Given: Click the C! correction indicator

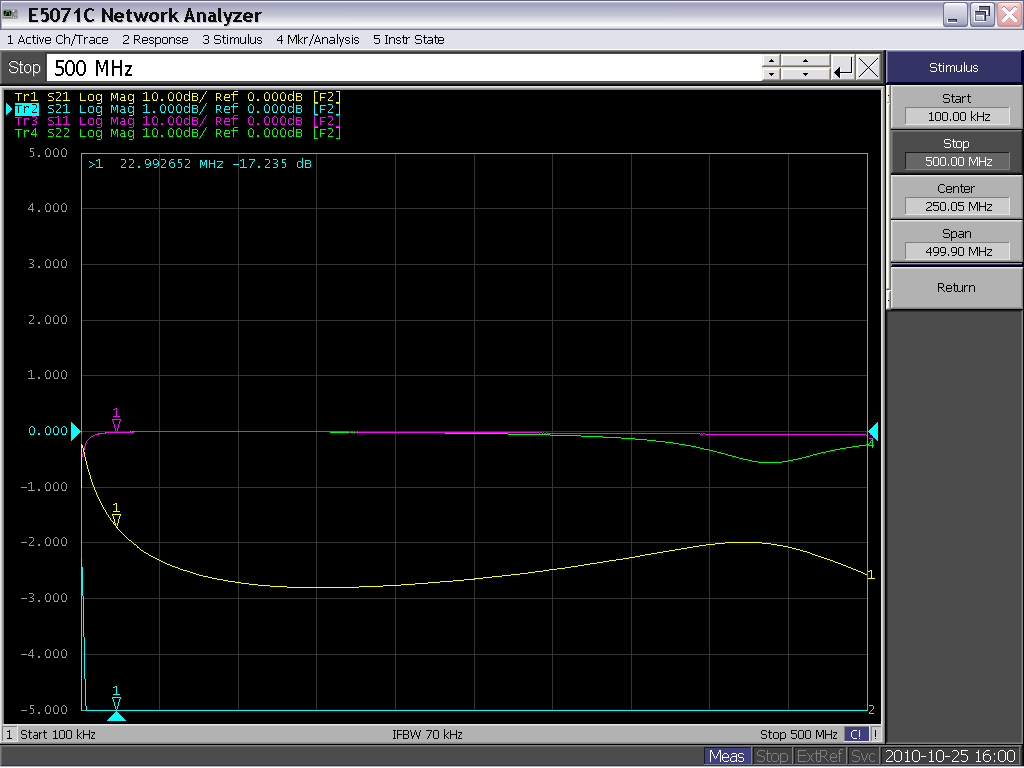Looking at the screenshot, I should click(x=856, y=735).
